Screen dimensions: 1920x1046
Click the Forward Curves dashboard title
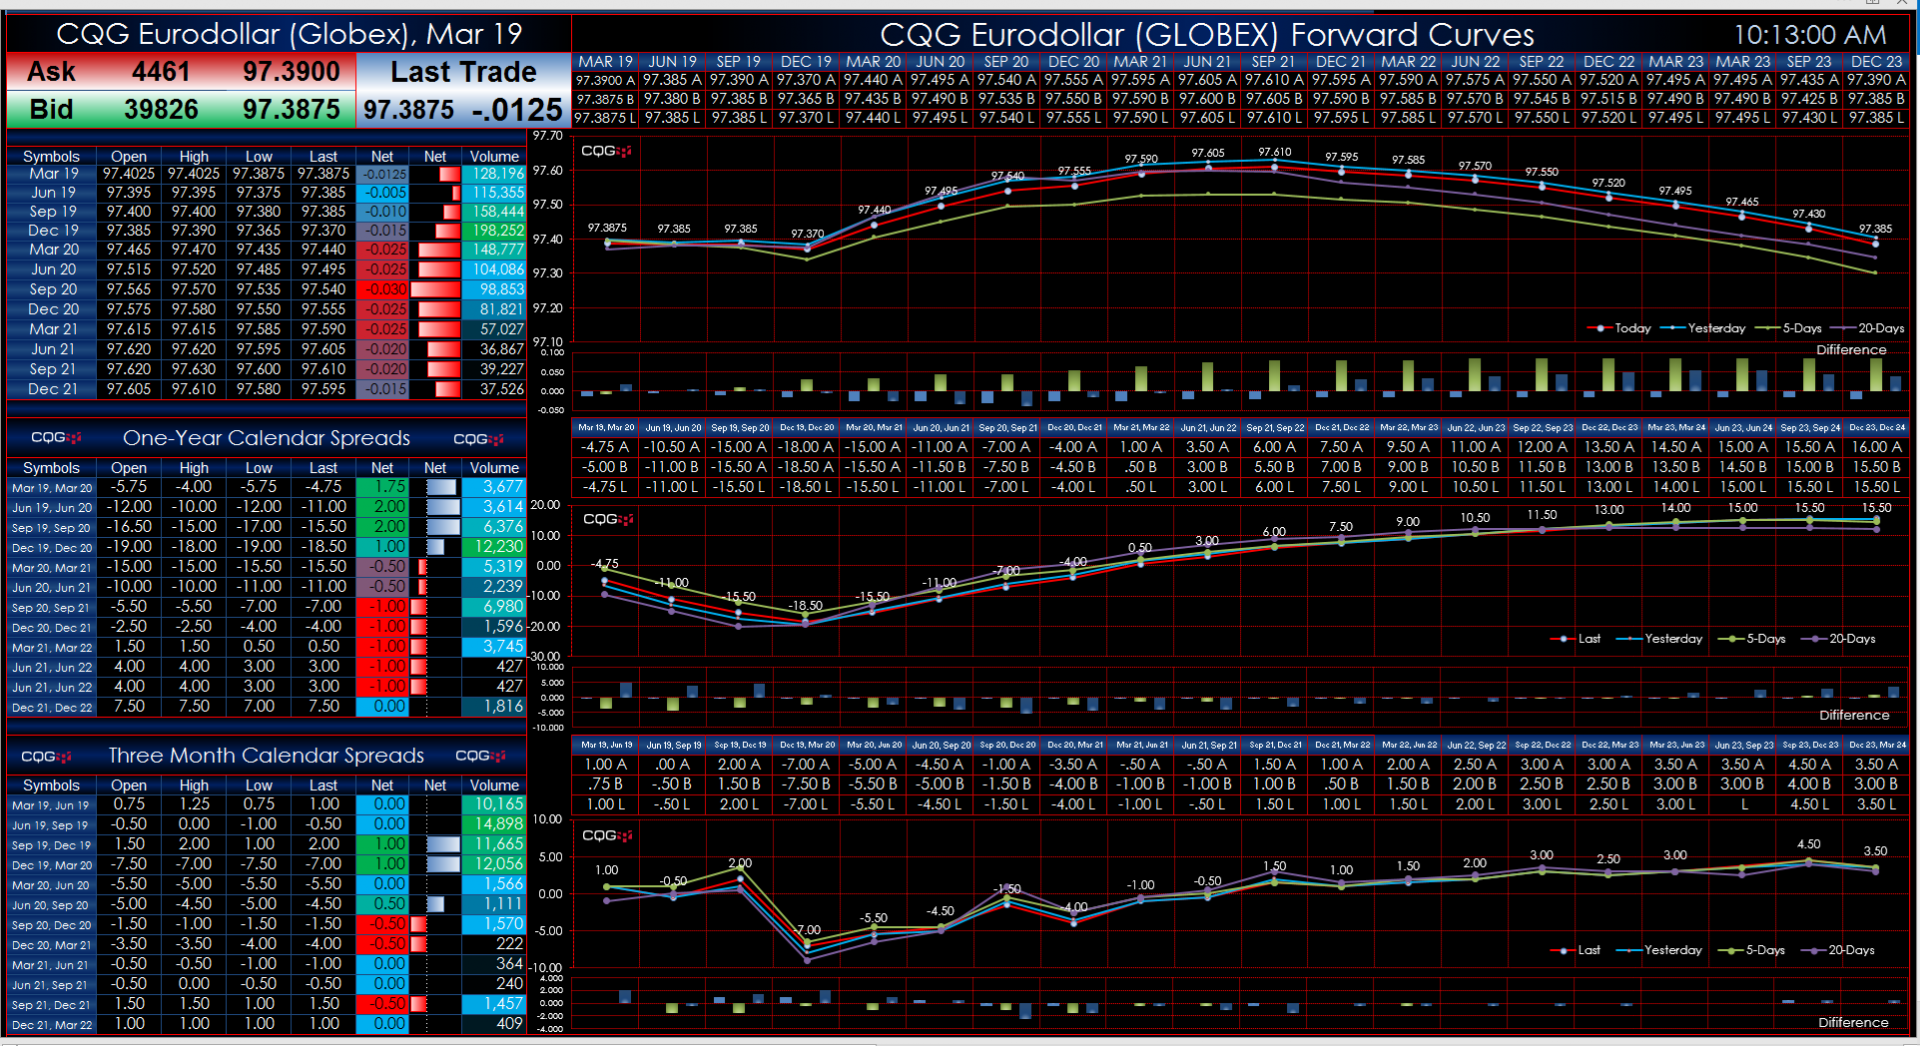click(1206, 35)
